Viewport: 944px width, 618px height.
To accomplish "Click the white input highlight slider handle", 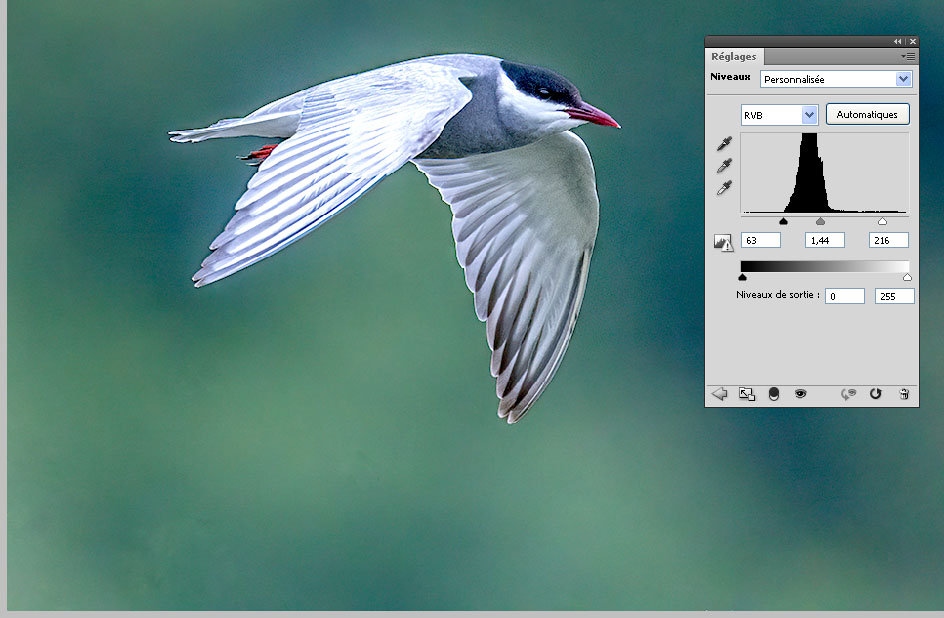I will tap(882, 221).
